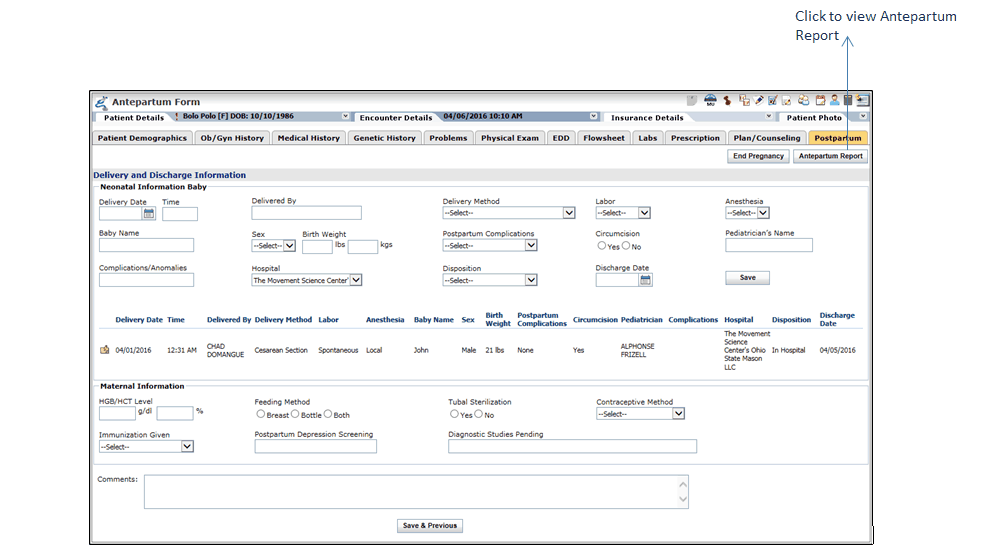
Task: Click the Comments box scrollbar down arrow
Action: tap(683, 499)
